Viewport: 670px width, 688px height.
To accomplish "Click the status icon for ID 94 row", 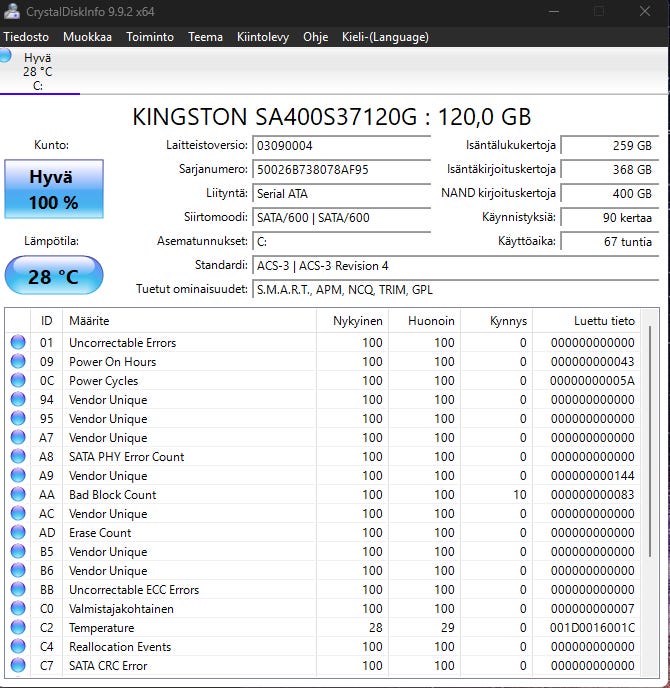I will pyautogui.click(x=18, y=399).
